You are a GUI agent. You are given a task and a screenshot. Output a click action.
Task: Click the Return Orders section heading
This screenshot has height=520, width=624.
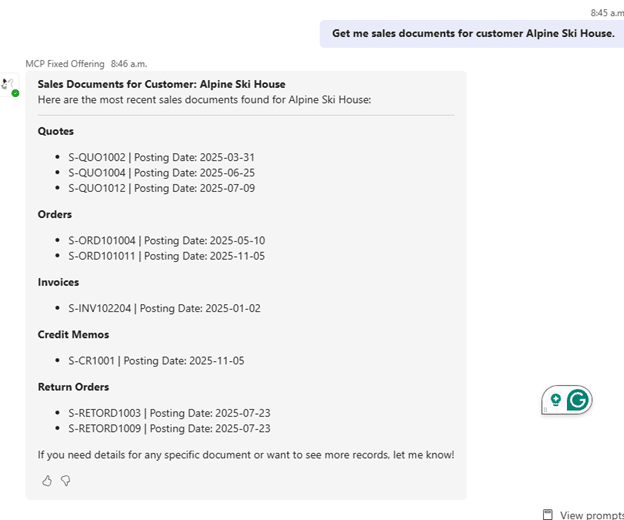pyautogui.click(x=73, y=387)
